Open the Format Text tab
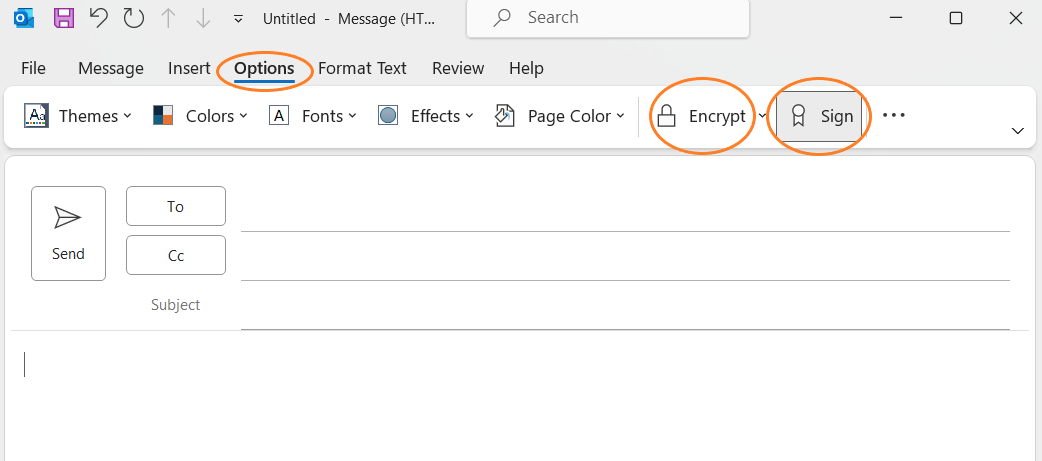This screenshot has width=1042, height=461. [362, 68]
